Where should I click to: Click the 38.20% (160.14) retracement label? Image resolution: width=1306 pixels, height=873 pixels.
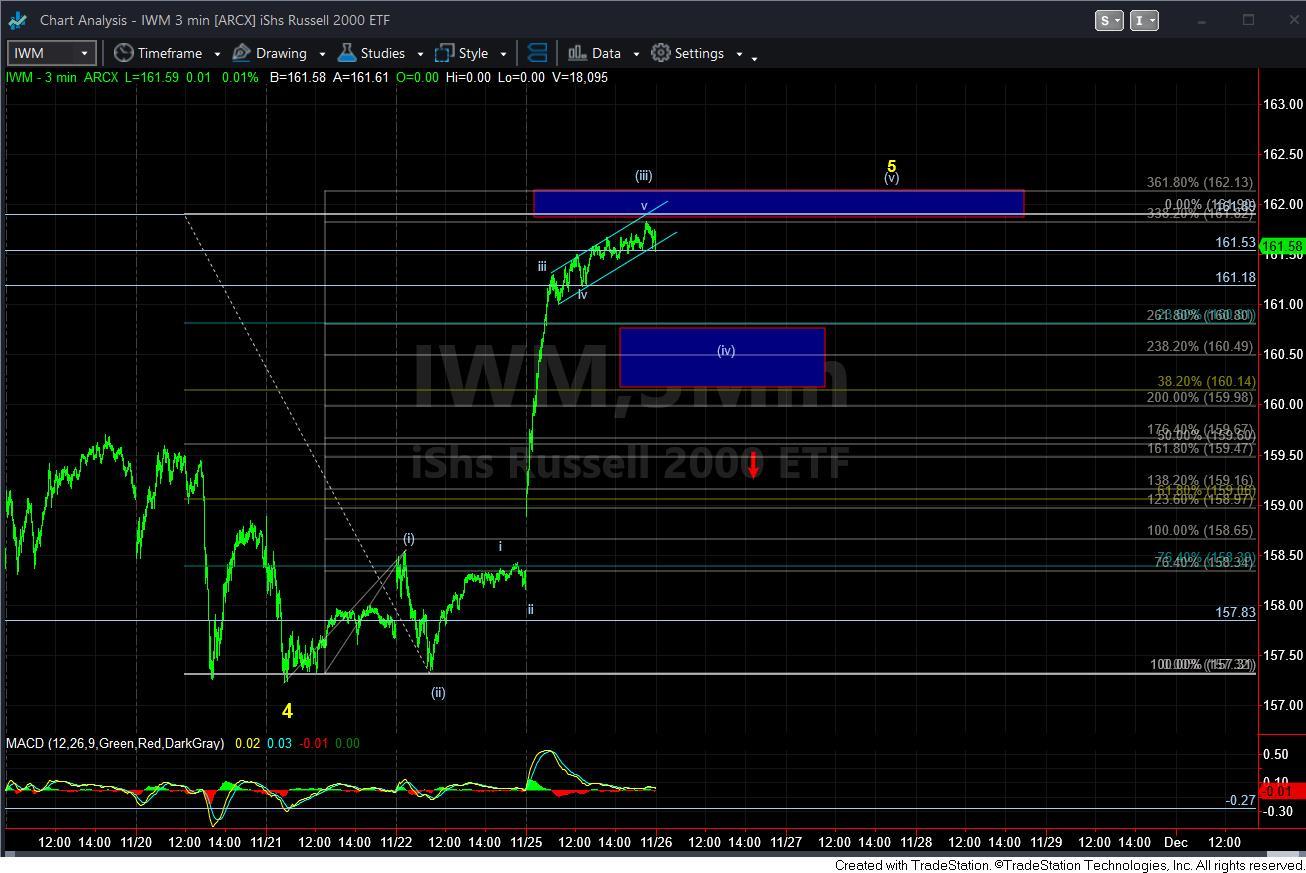pyautogui.click(x=1205, y=382)
